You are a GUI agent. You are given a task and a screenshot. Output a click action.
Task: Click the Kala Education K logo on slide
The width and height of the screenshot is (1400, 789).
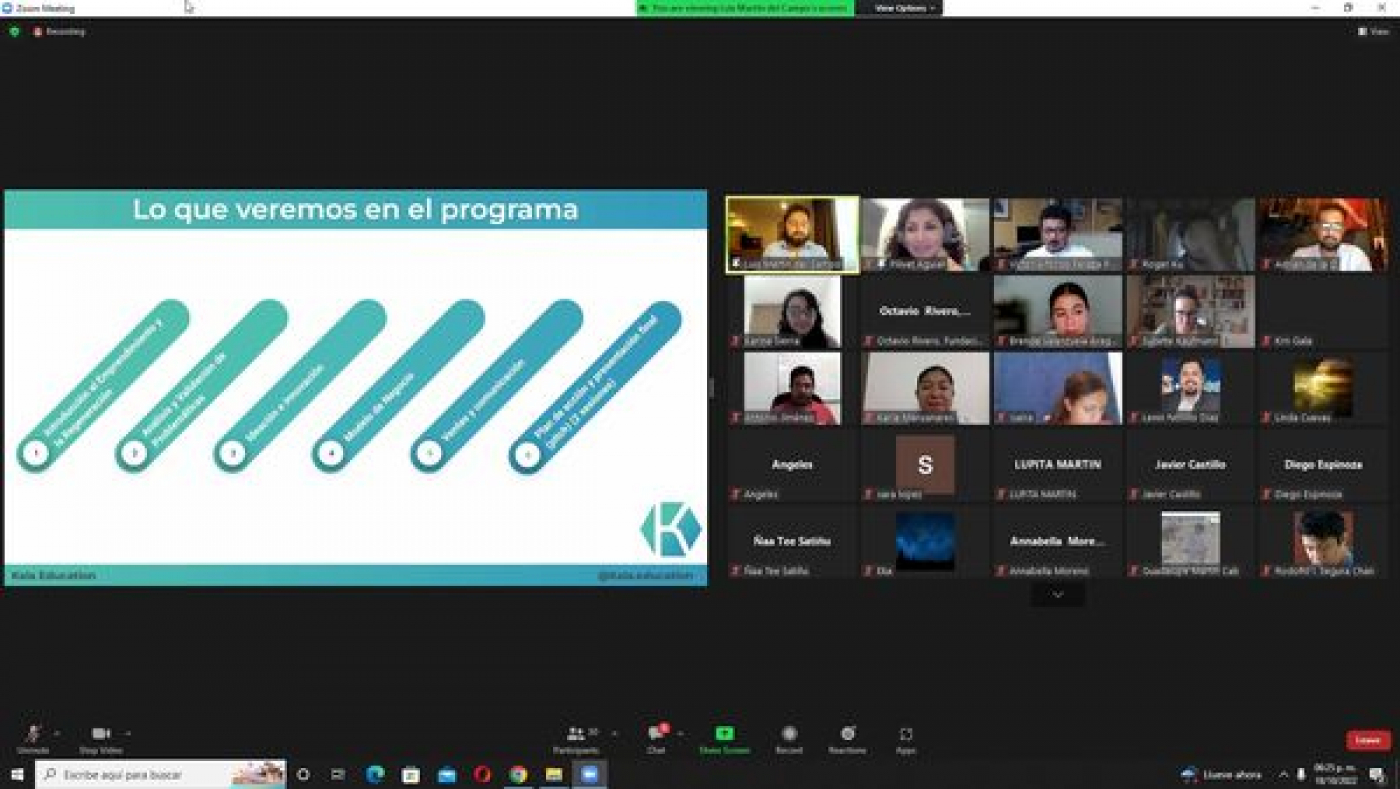671,530
